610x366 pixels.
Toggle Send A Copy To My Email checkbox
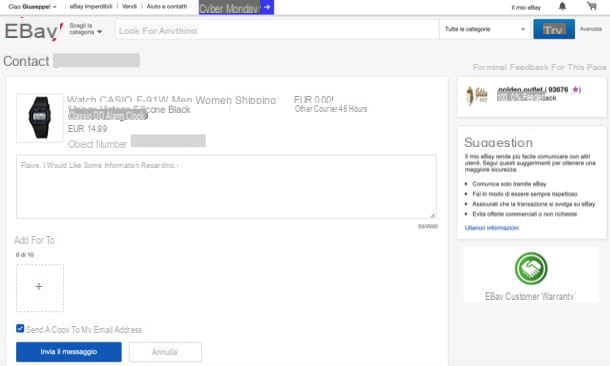(x=20, y=328)
